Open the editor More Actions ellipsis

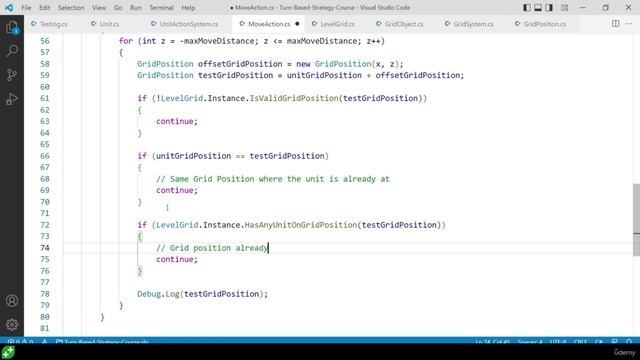point(629,24)
